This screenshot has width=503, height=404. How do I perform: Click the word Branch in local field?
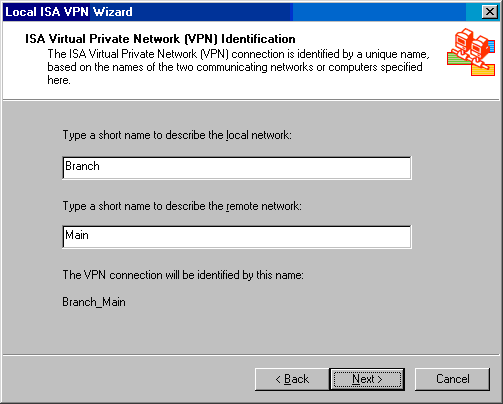pyautogui.click(x=82, y=166)
